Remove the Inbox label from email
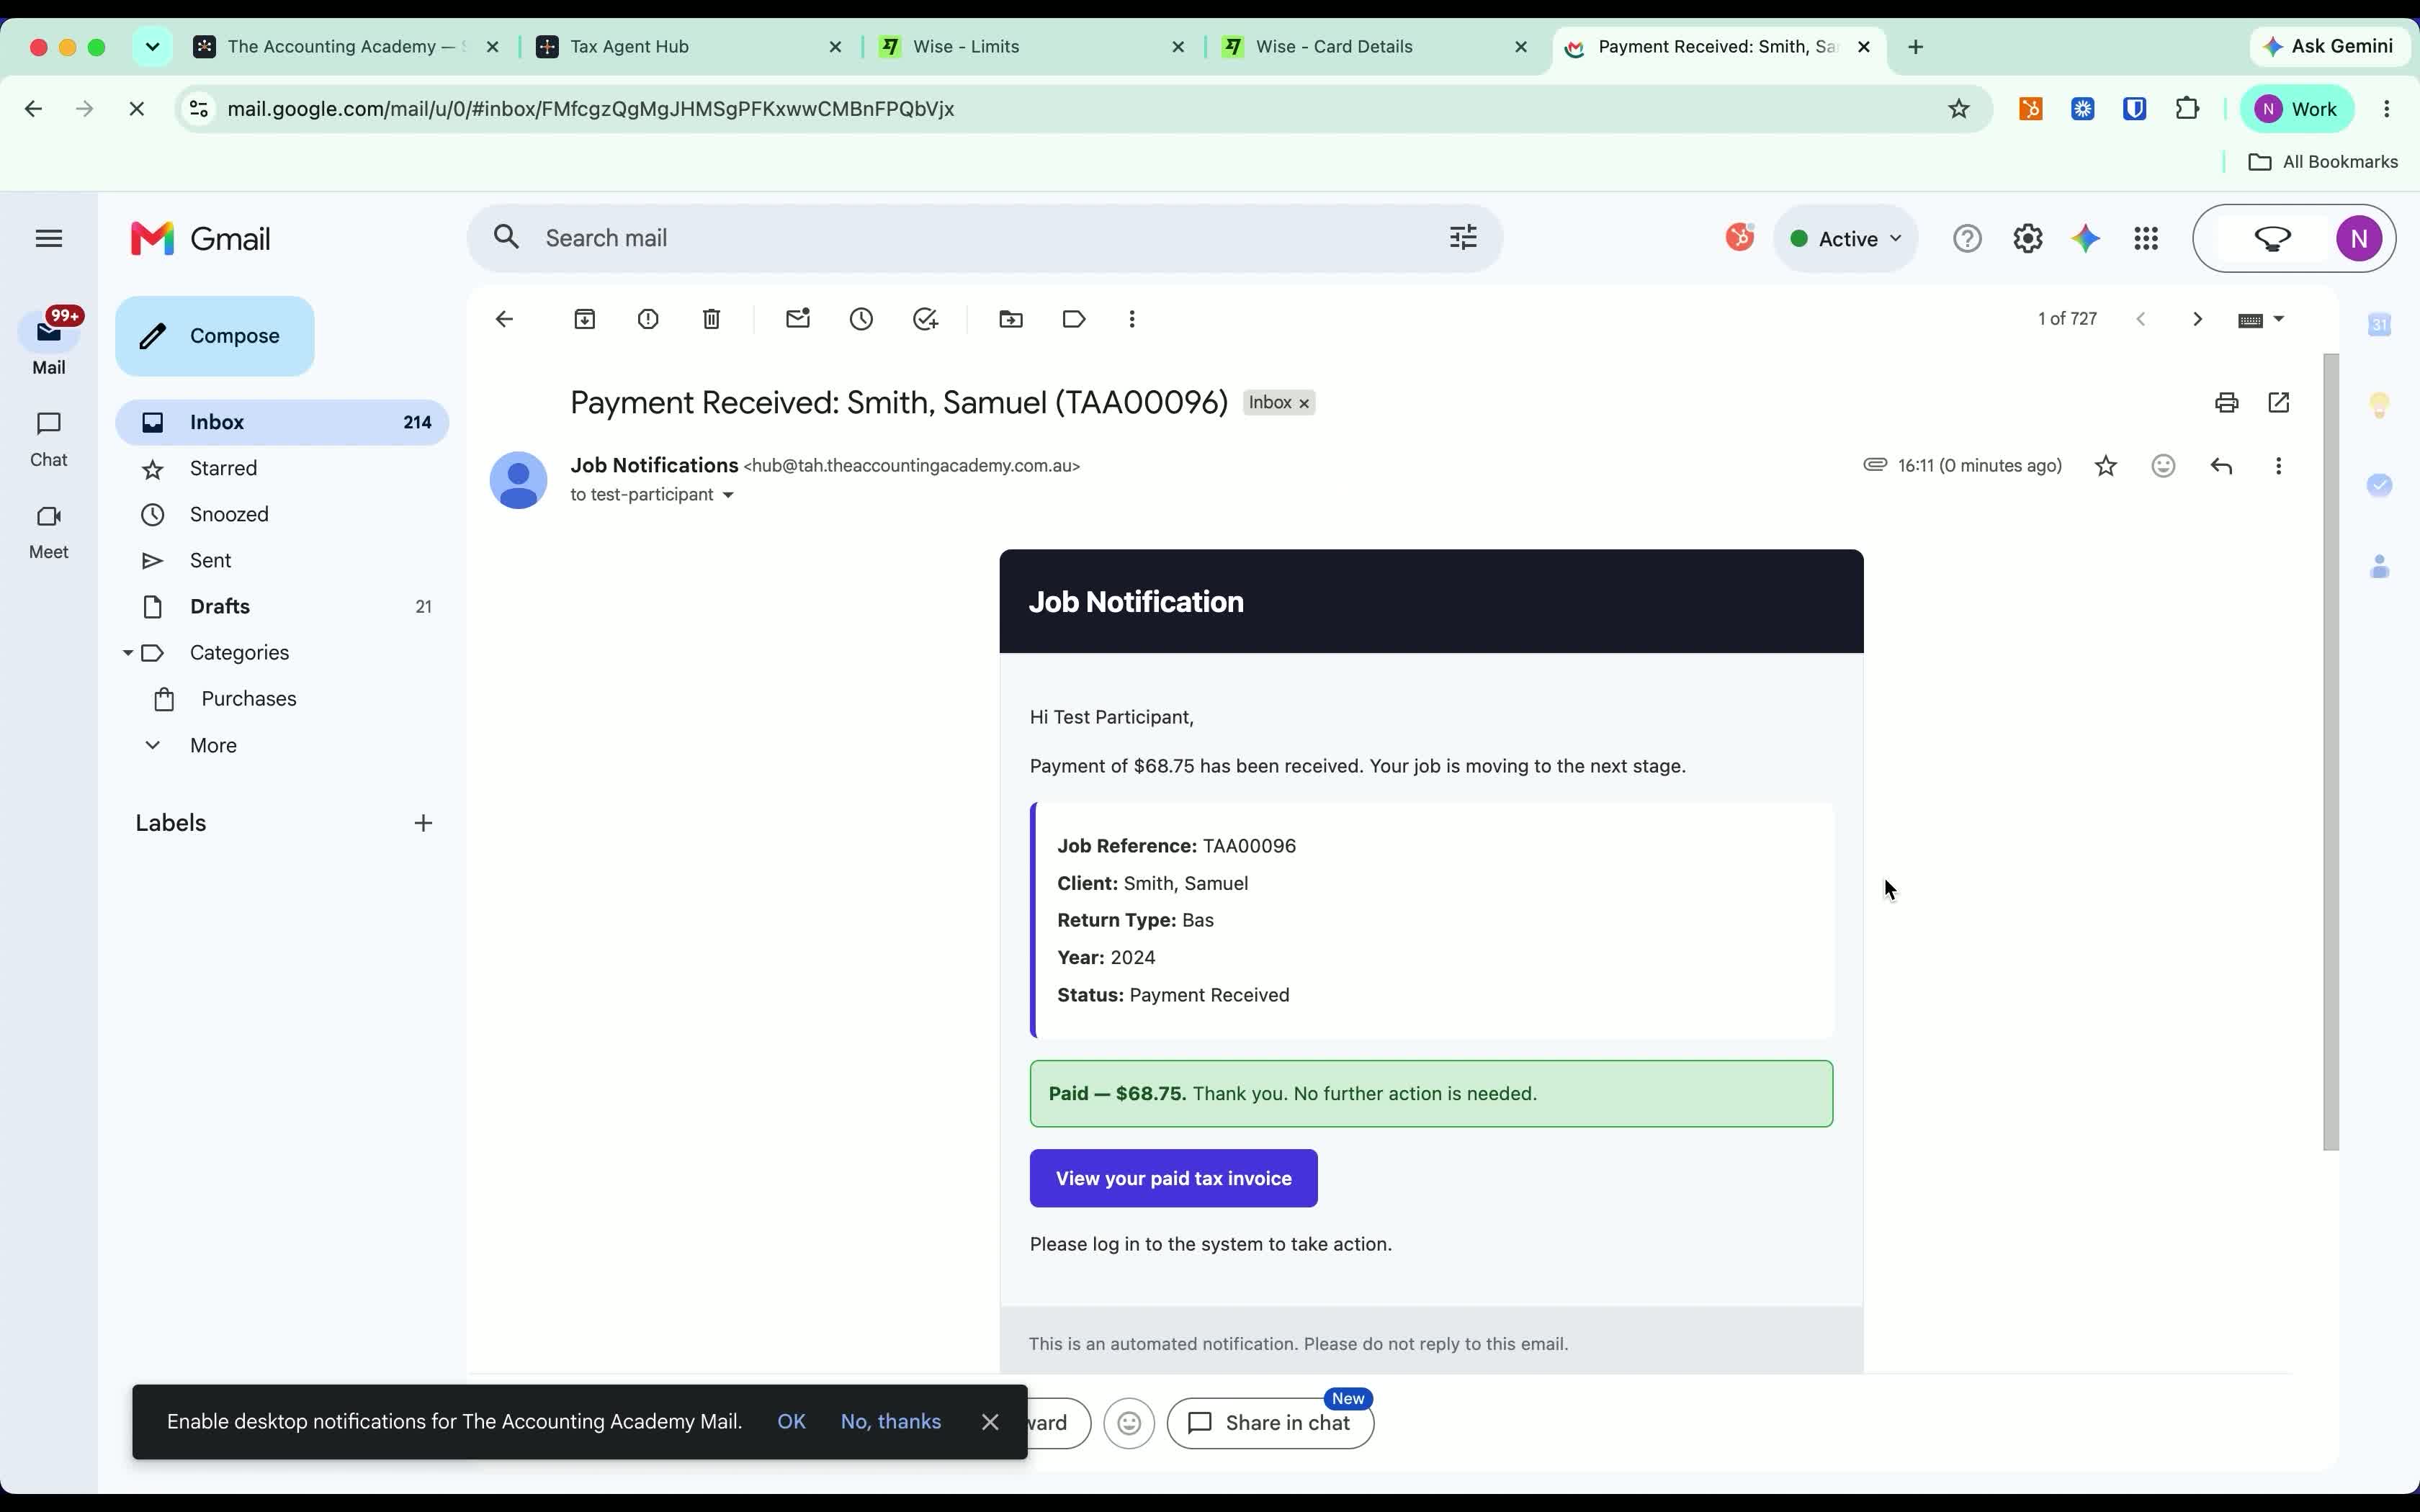This screenshot has width=2420, height=1512. coord(1304,403)
